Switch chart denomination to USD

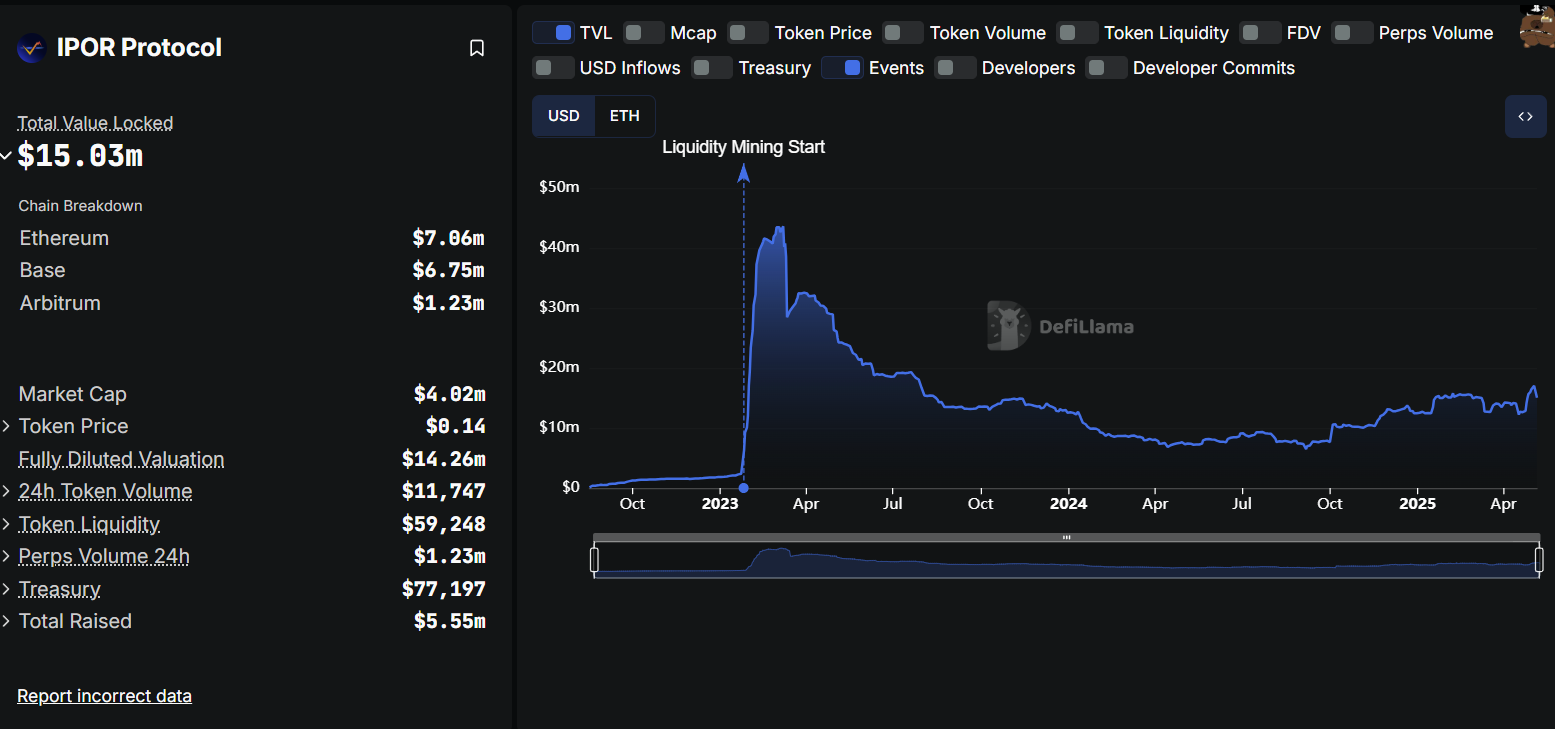(x=564, y=116)
